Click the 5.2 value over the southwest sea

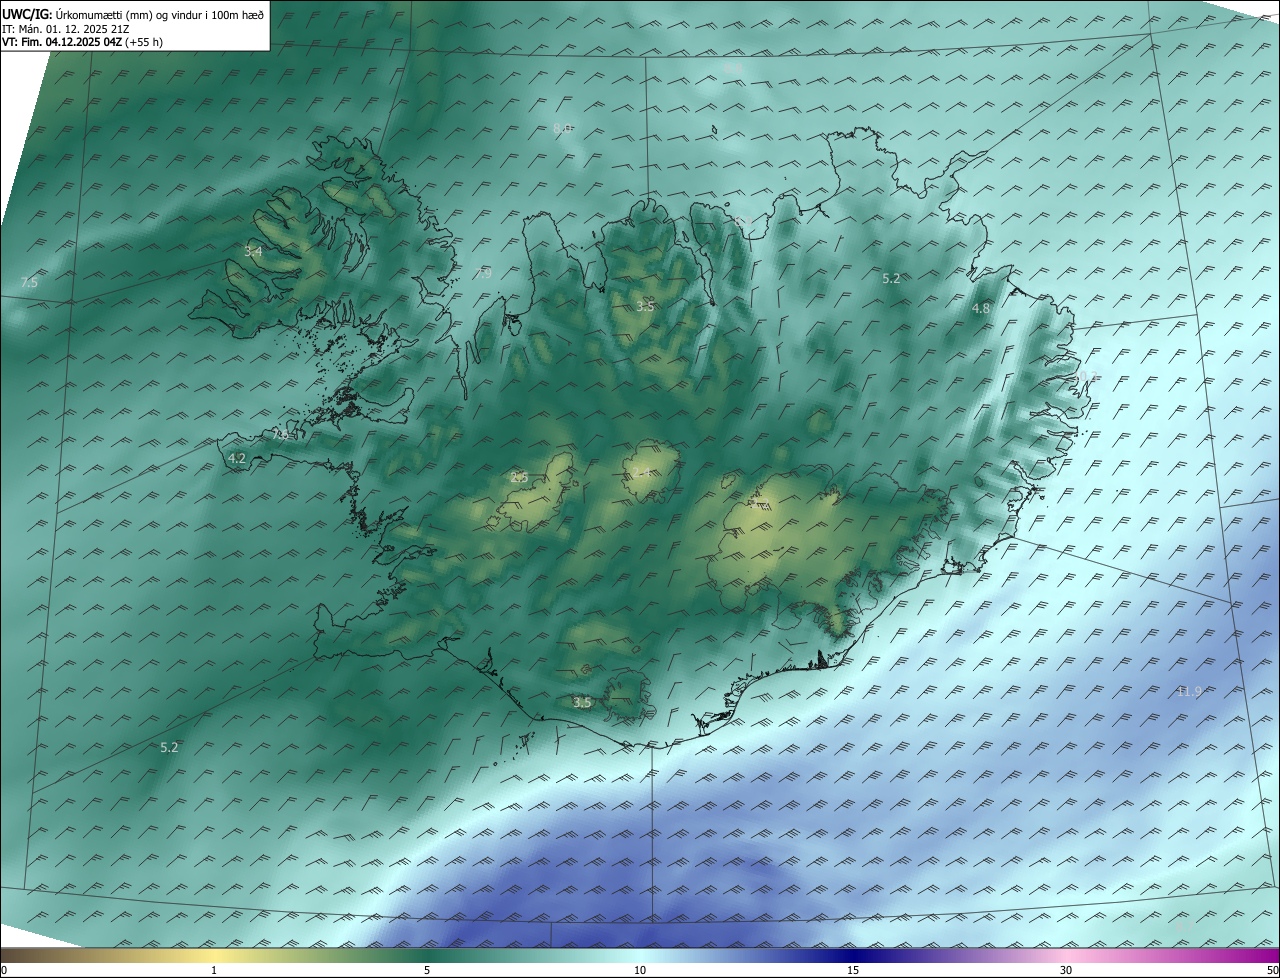click(169, 747)
